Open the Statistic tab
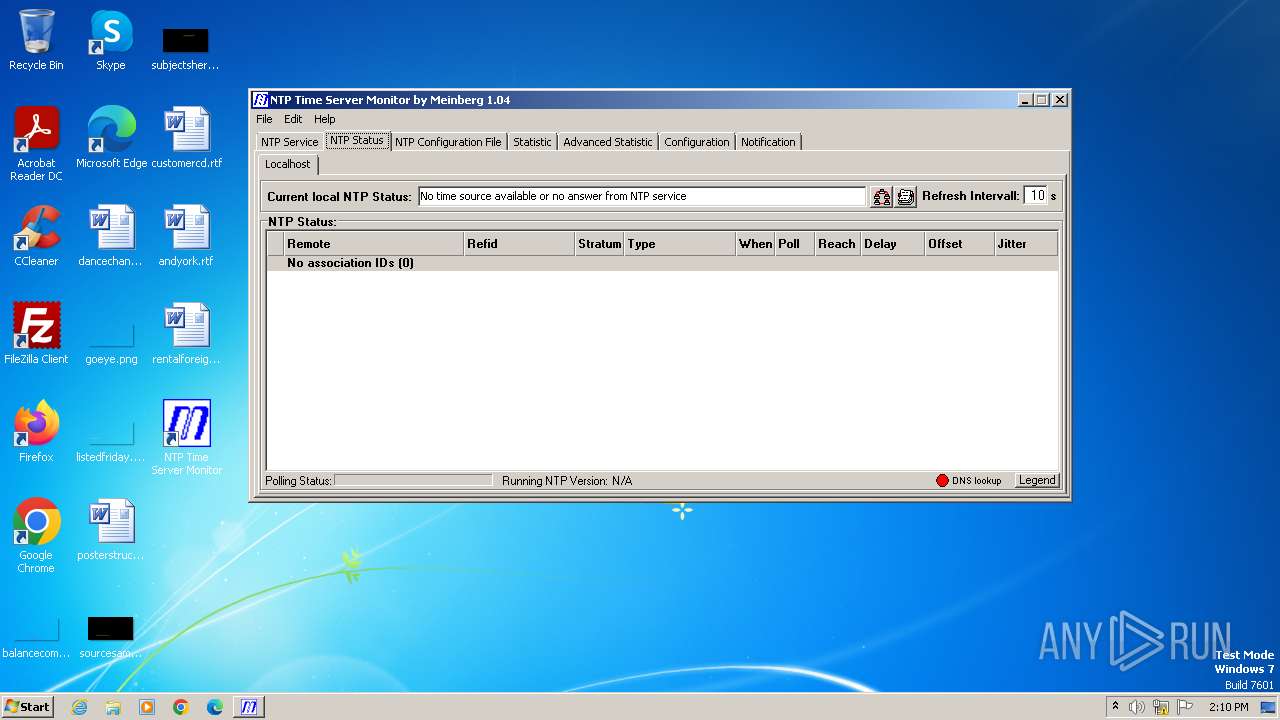The width and height of the screenshot is (1280, 720). click(x=532, y=142)
